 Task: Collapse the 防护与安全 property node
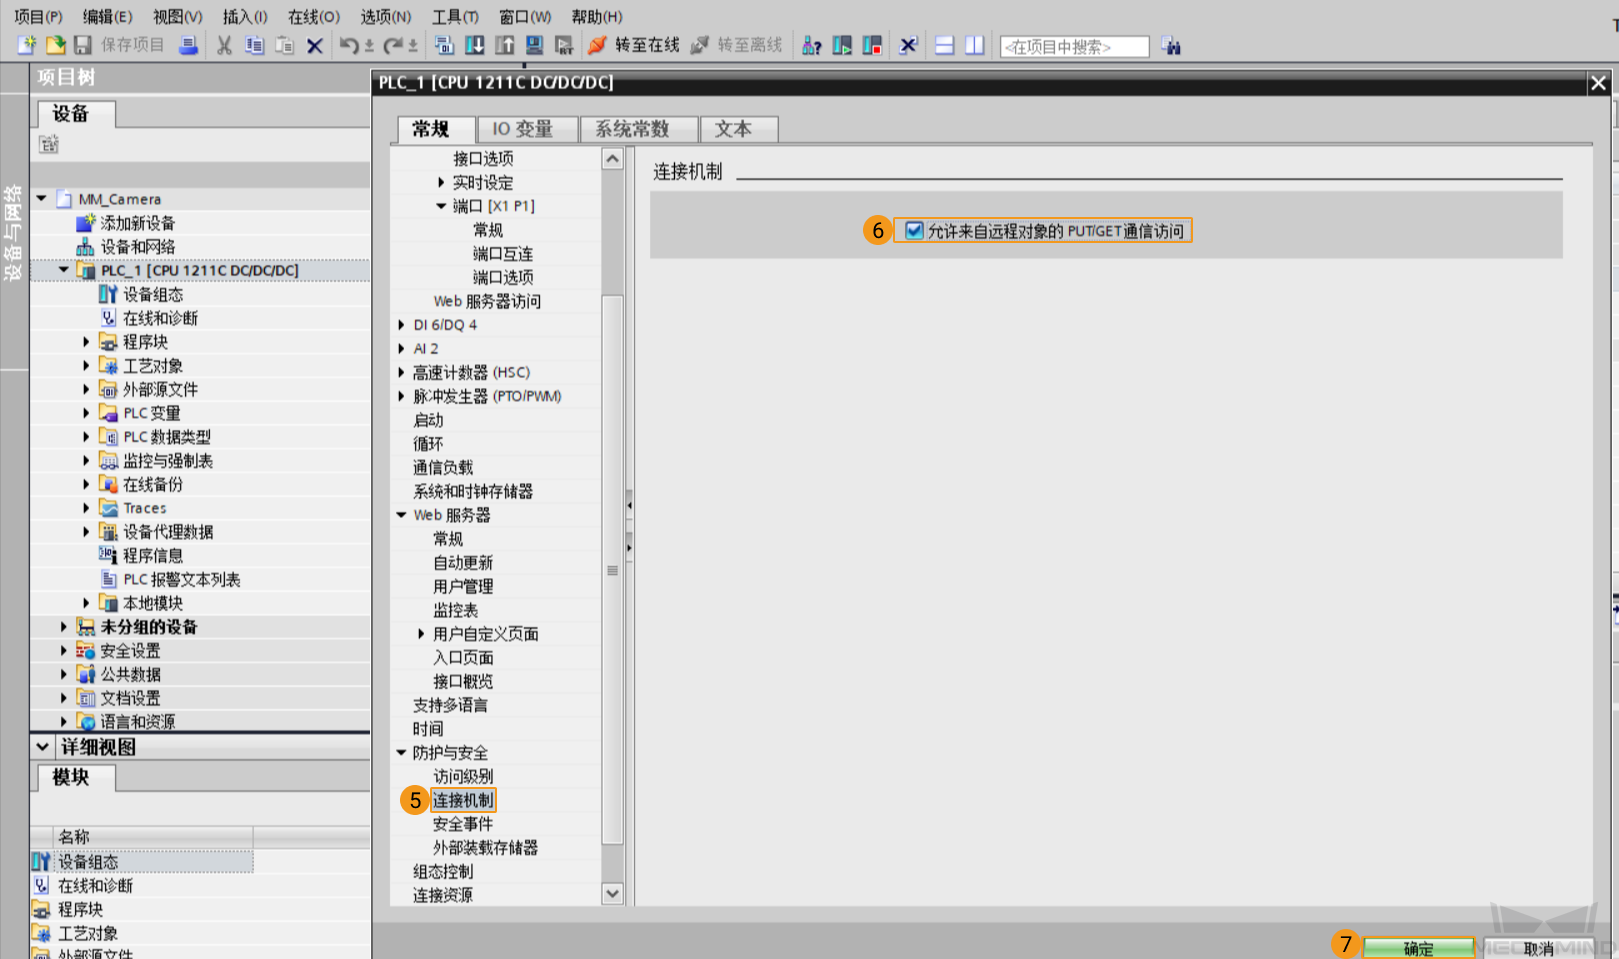pyautogui.click(x=401, y=753)
